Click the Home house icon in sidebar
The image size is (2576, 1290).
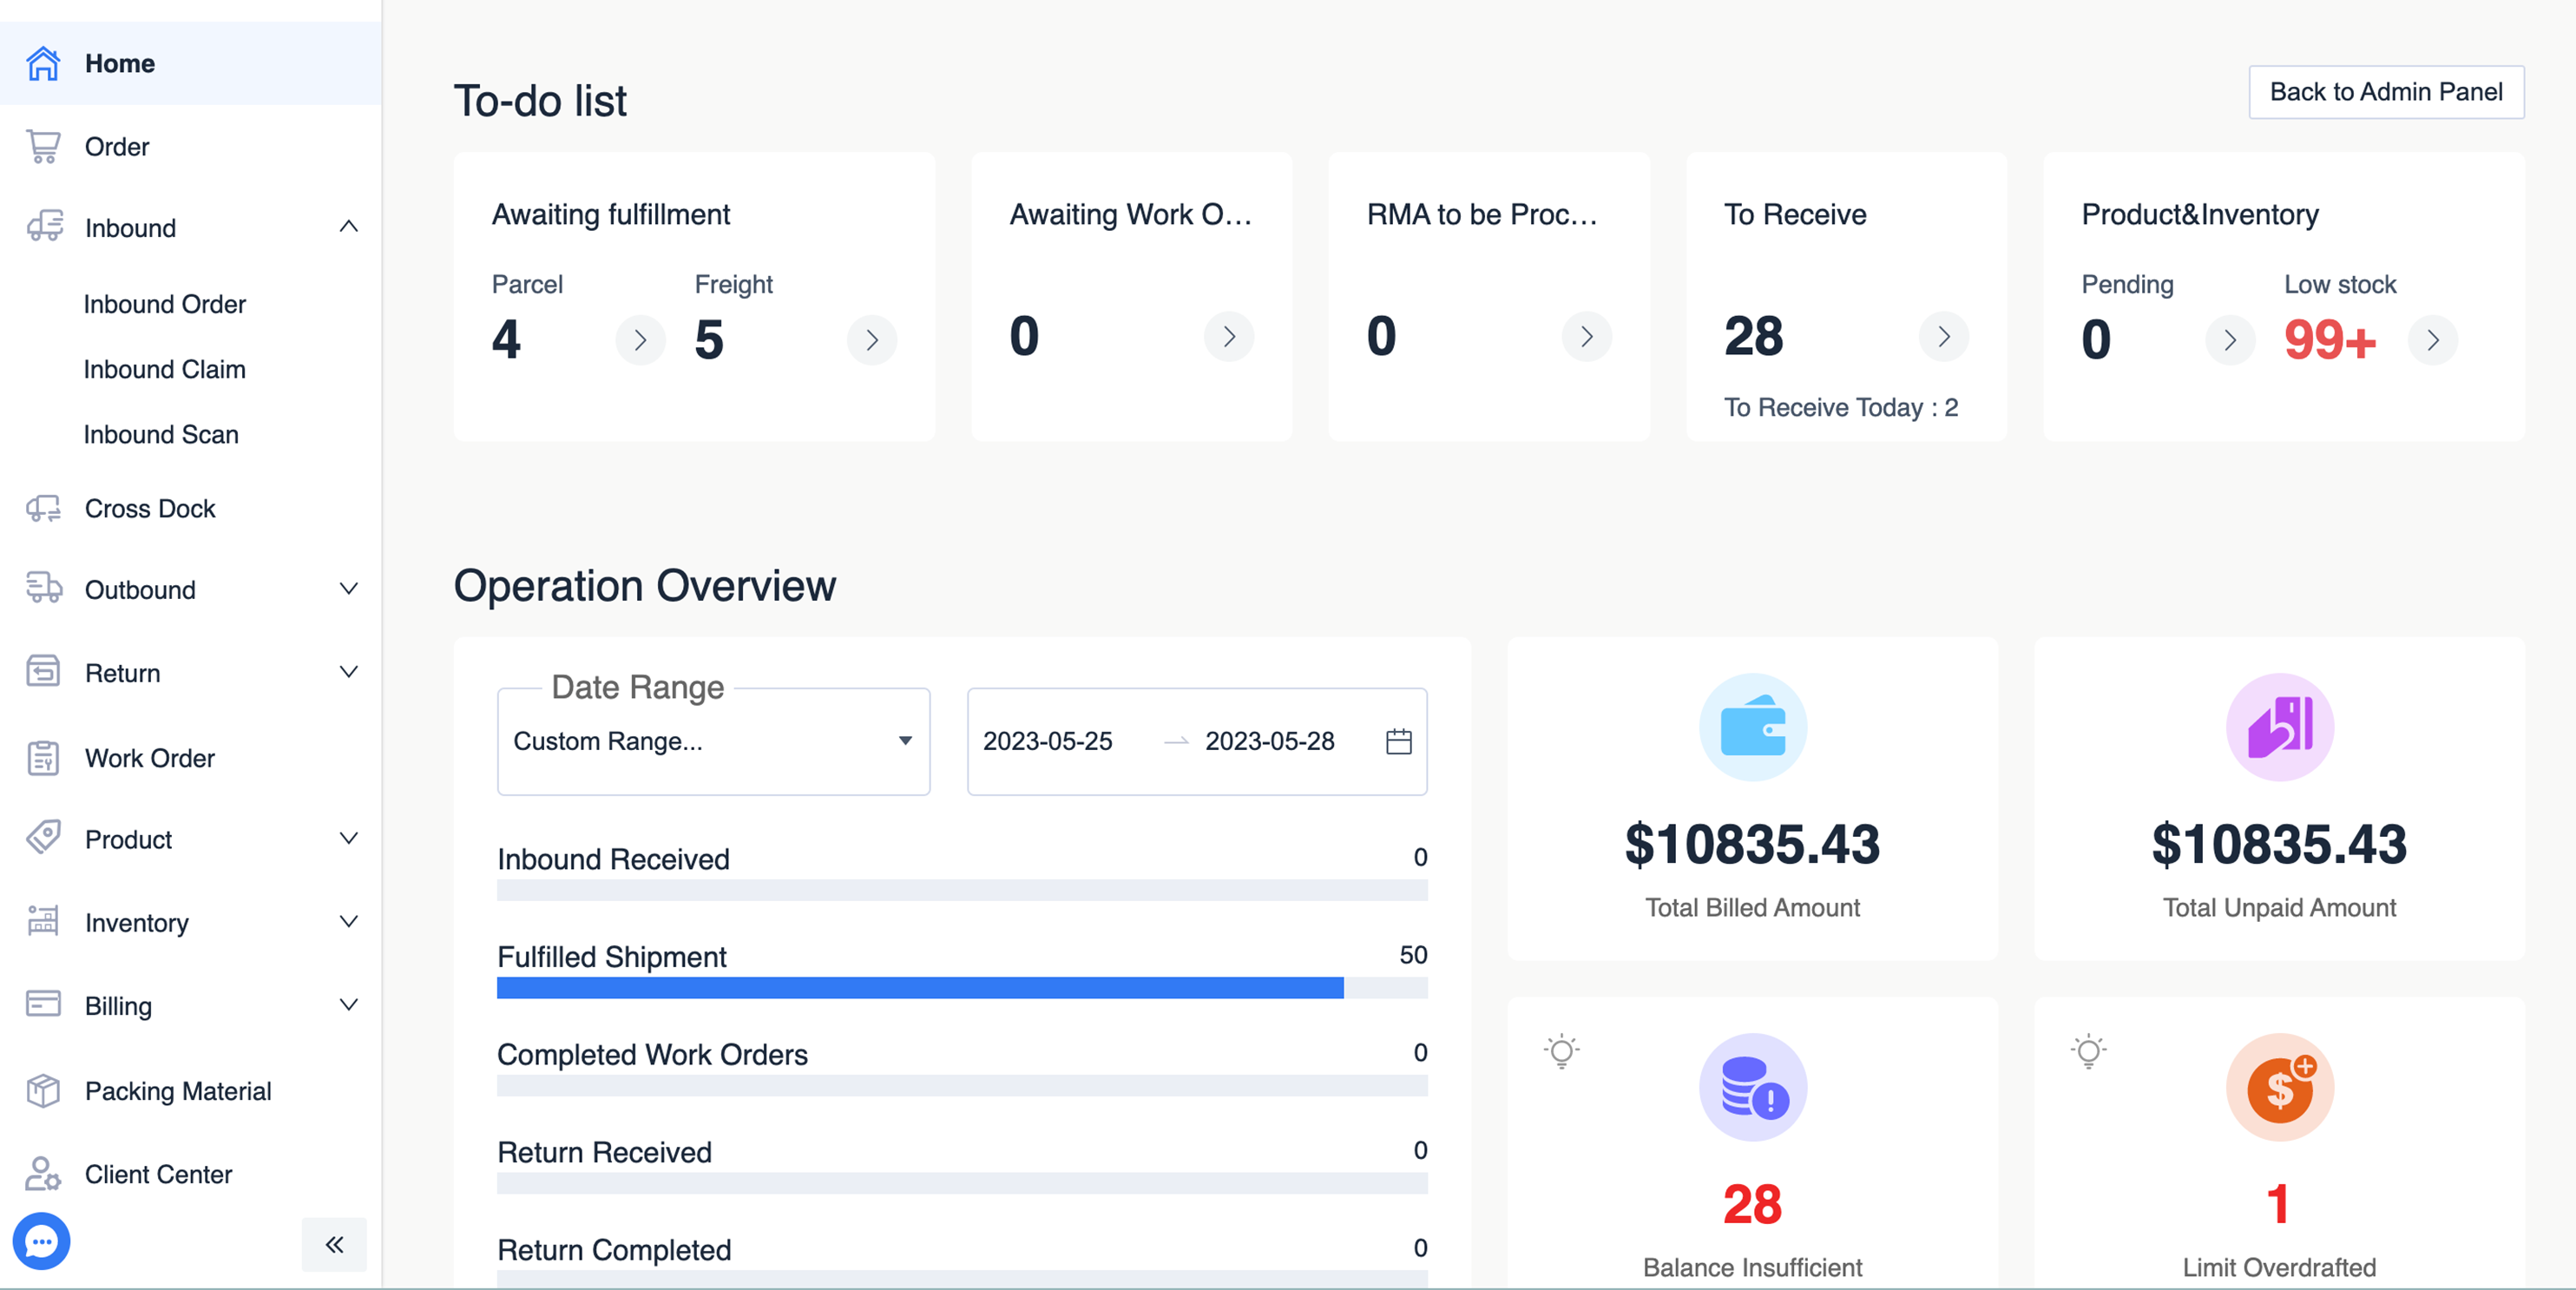[43, 63]
